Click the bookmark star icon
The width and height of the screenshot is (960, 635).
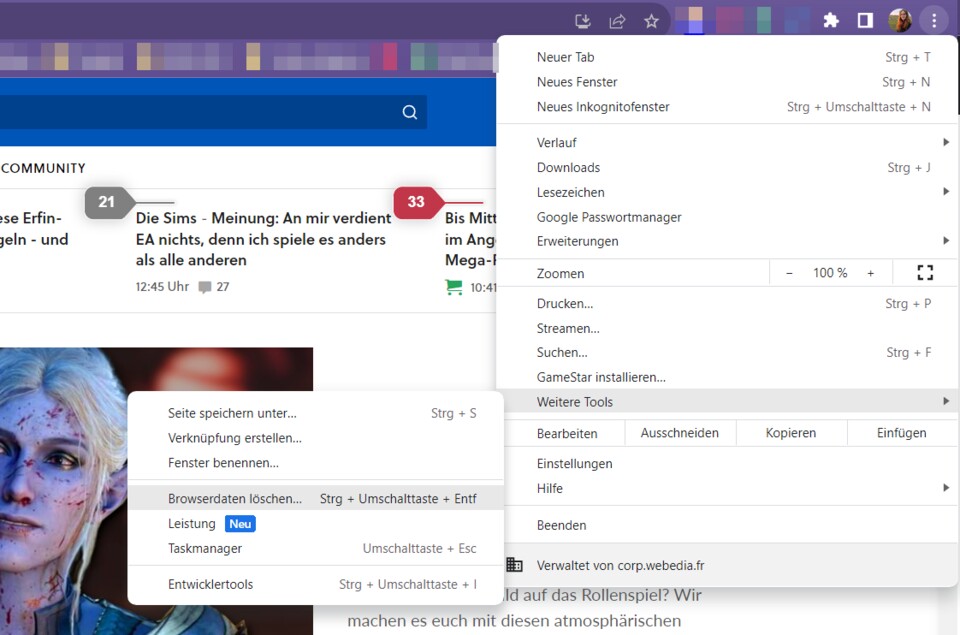[x=651, y=21]
